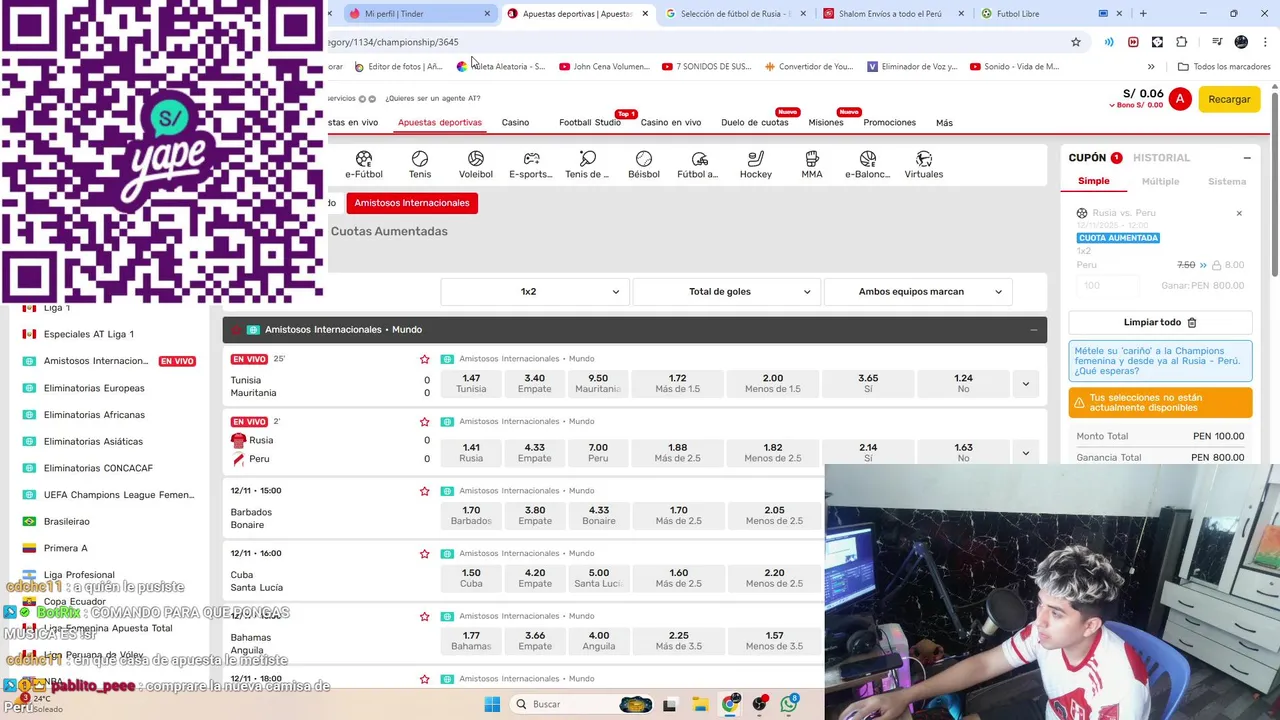
Task: Open WhatsApp from the Windows taskbar
Action: [789, 704]
